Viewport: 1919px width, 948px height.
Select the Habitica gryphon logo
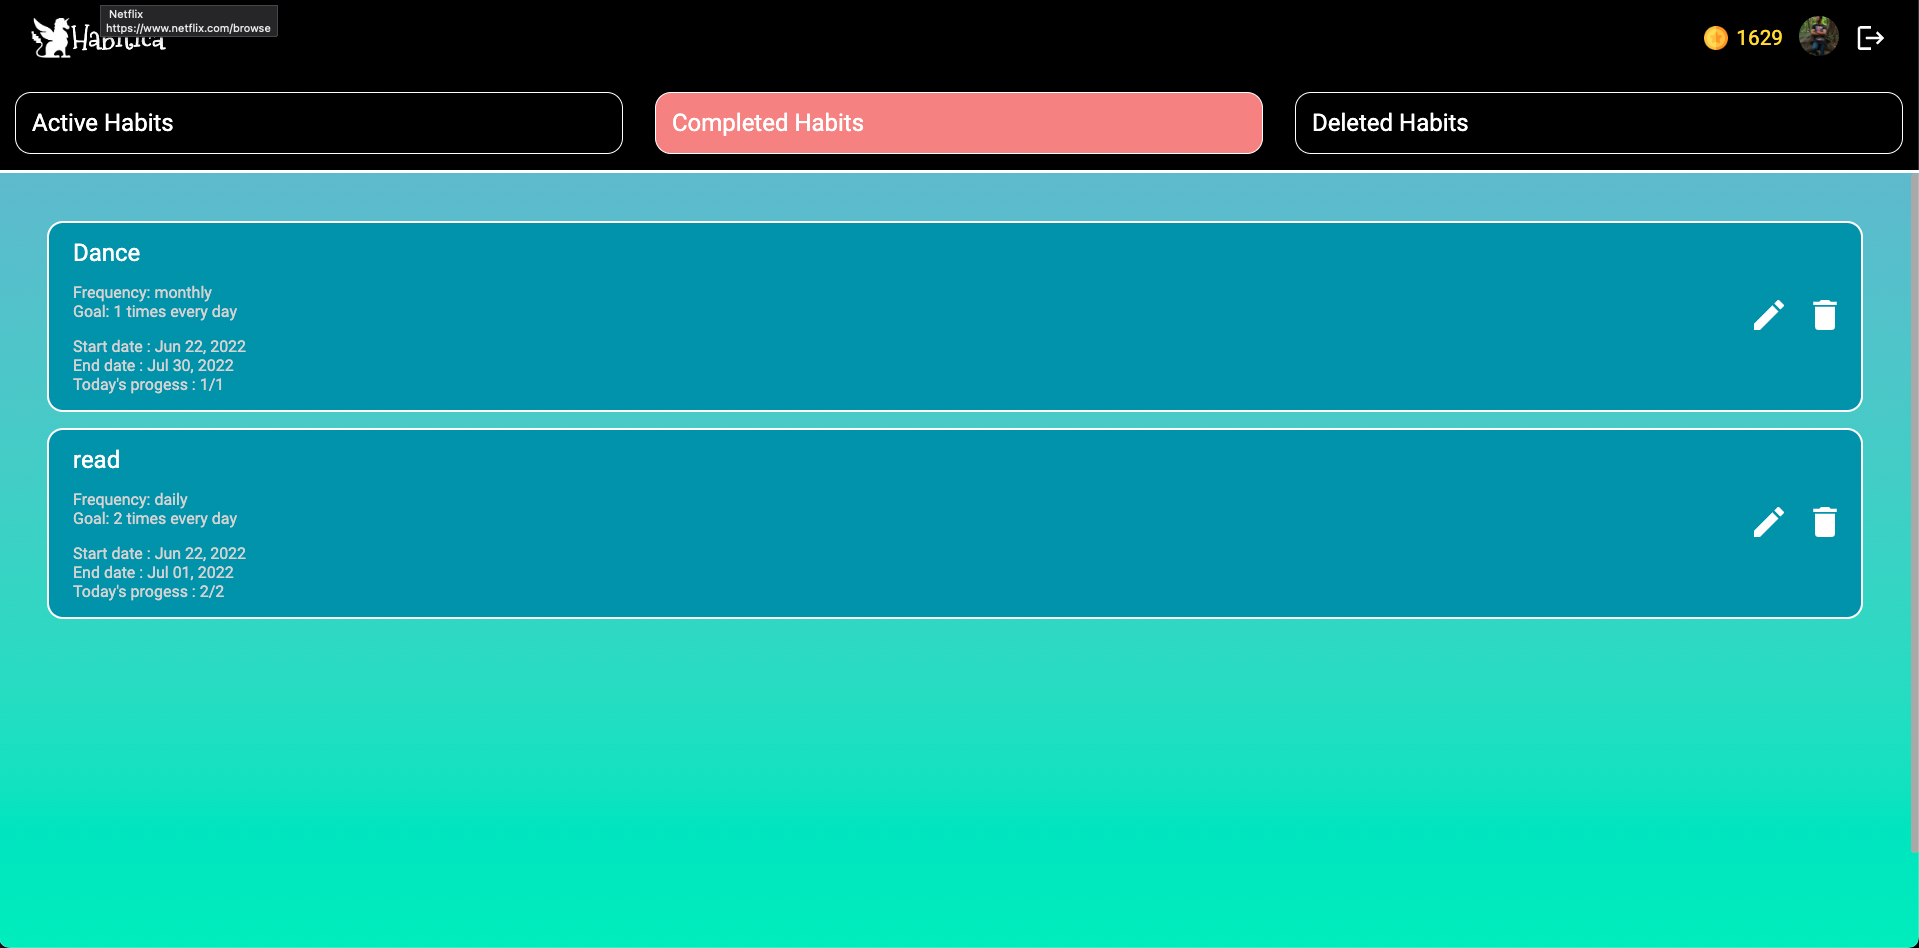(52, 36)
